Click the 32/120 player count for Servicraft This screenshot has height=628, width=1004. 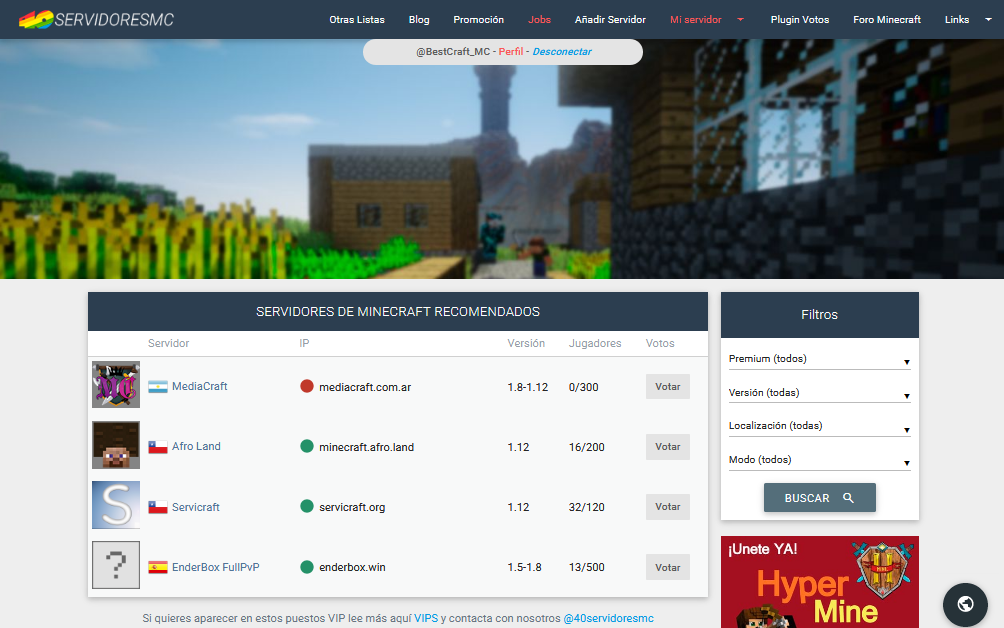pyautogui.click(x=587, y=508)
